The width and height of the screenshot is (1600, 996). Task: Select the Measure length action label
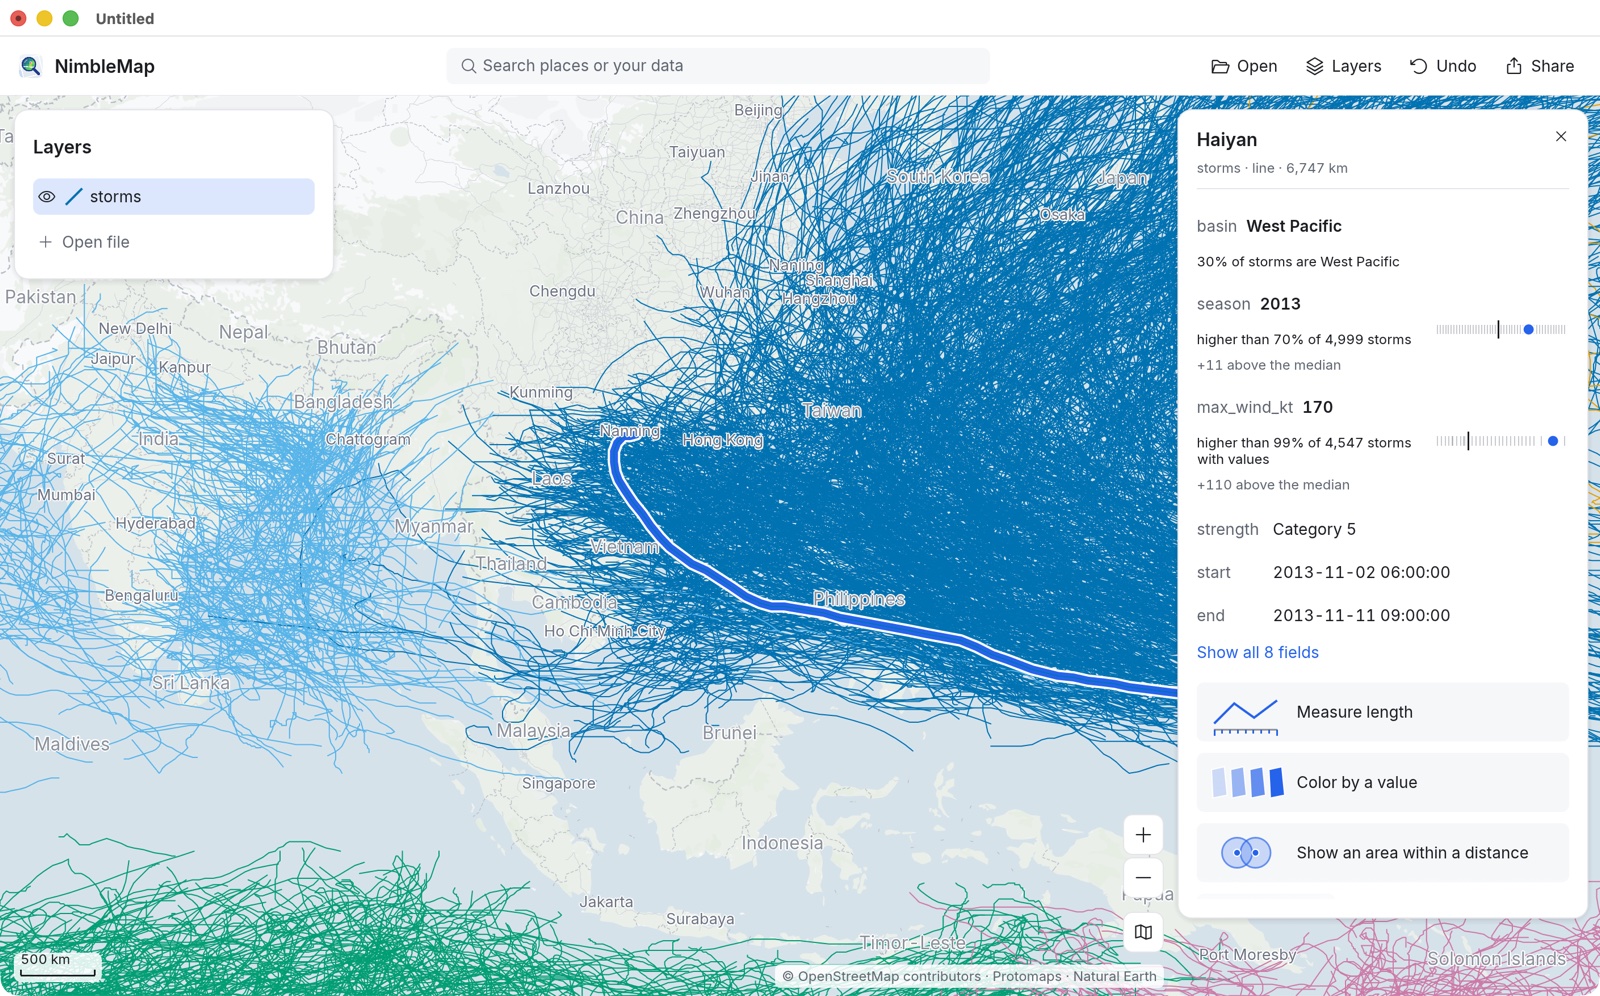pos(1355,712)
